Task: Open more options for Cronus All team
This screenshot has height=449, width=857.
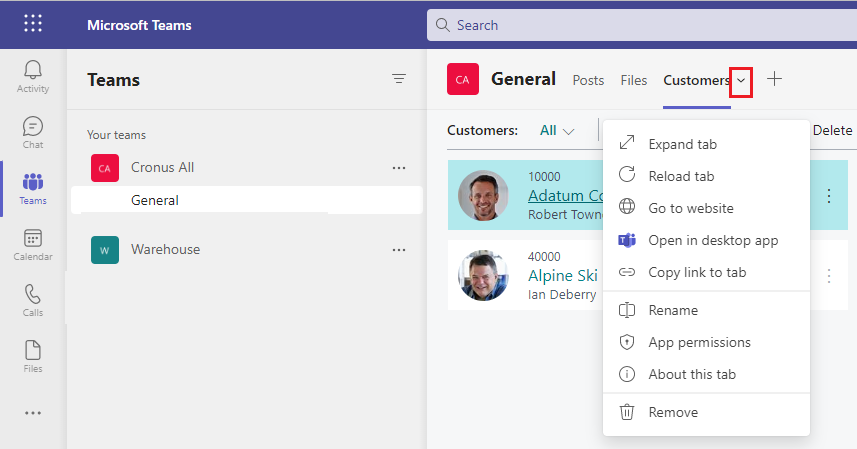Action: tap(399, 168)
